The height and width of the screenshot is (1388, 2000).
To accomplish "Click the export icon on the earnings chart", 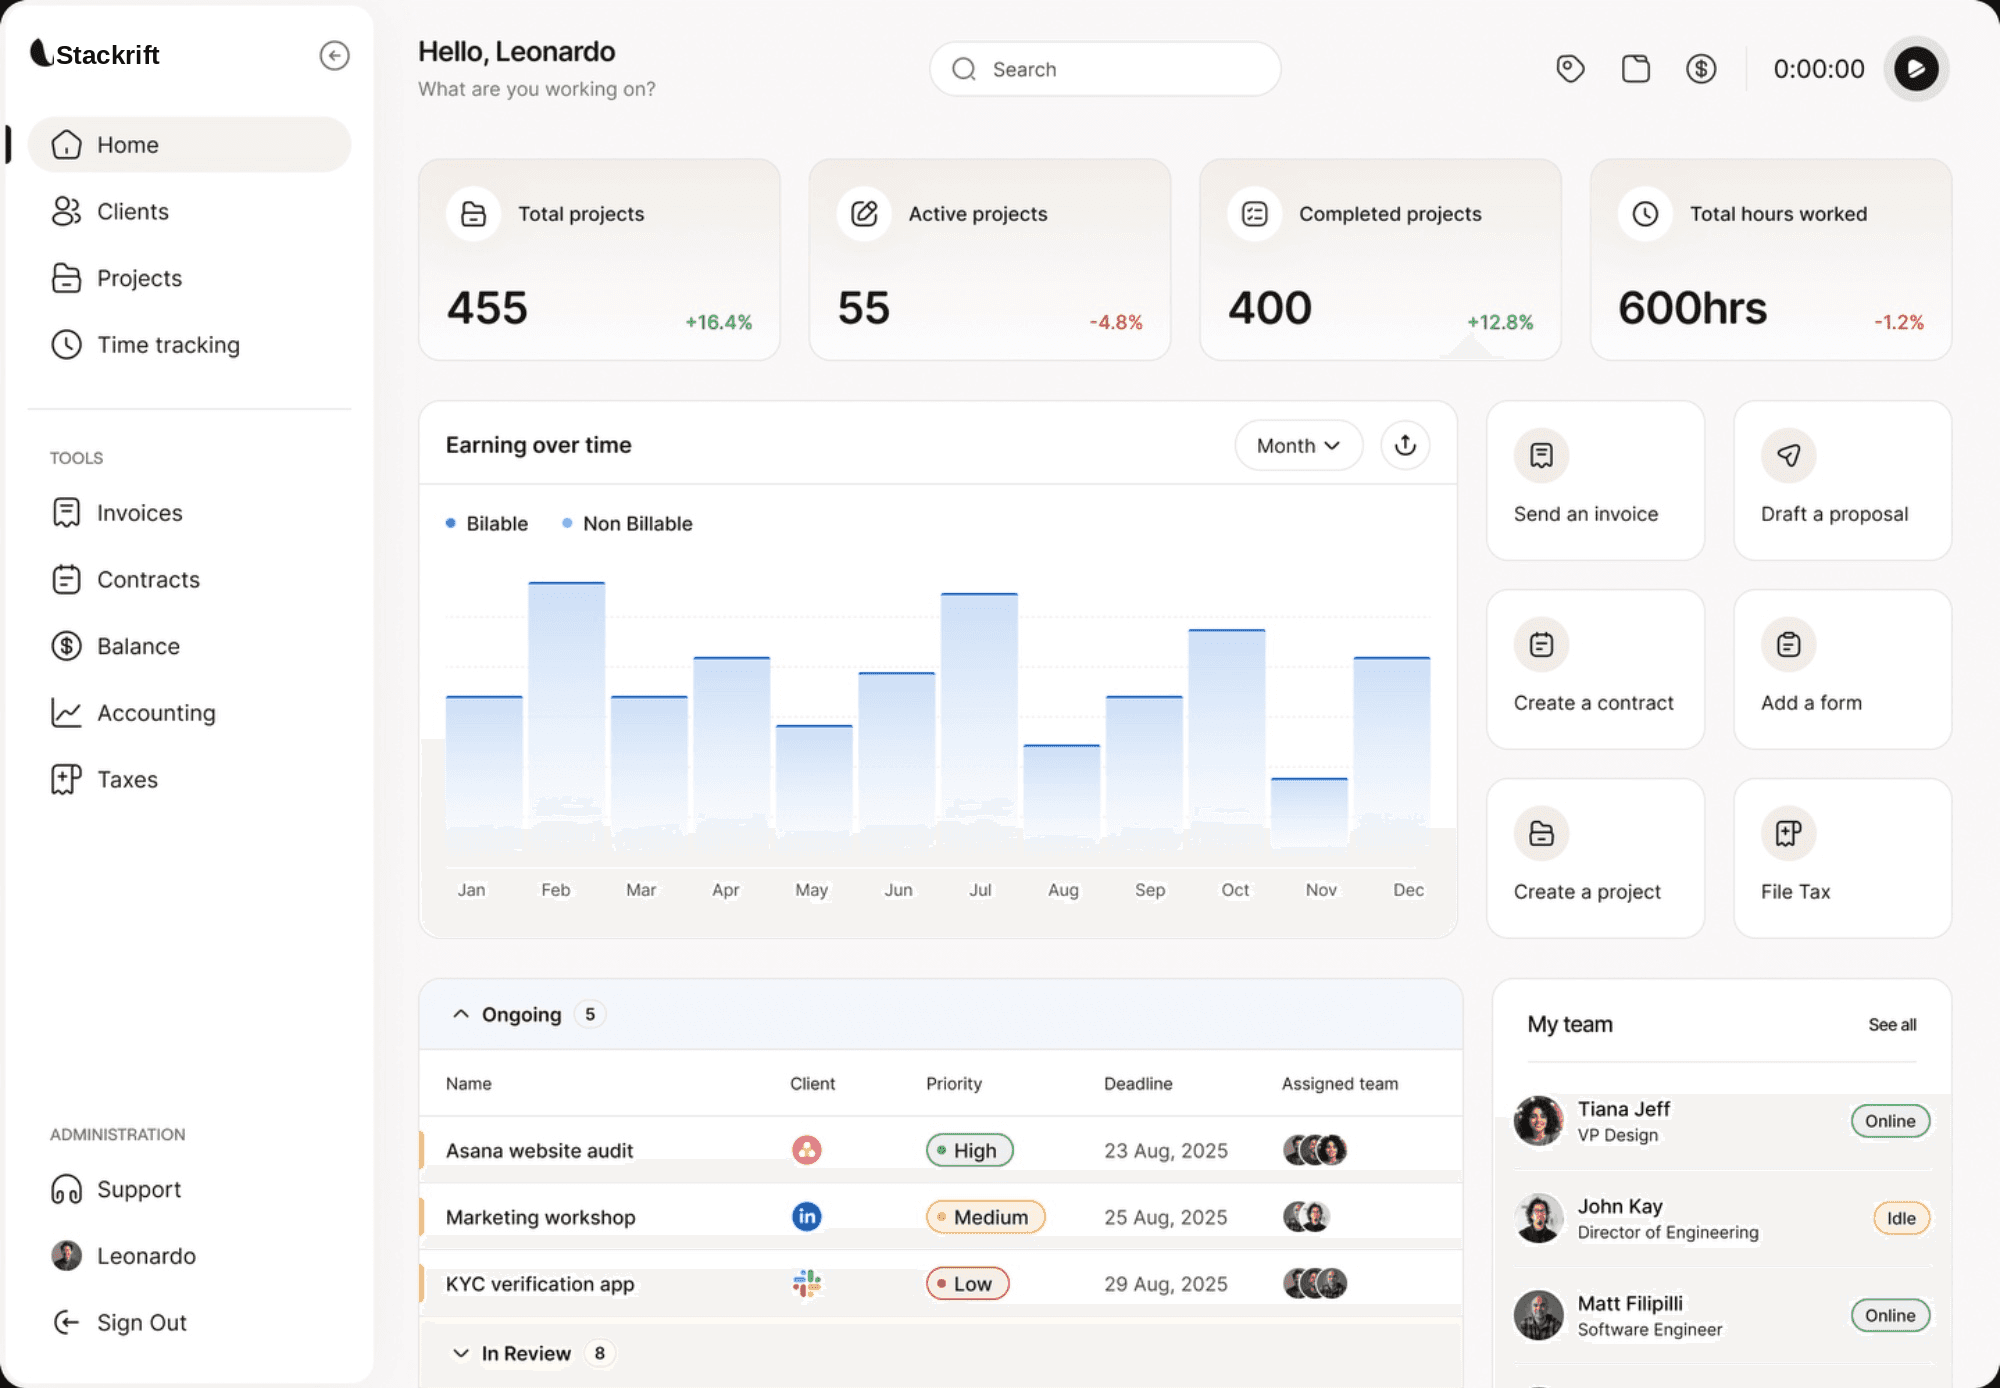I will [x=1405, y=445].
